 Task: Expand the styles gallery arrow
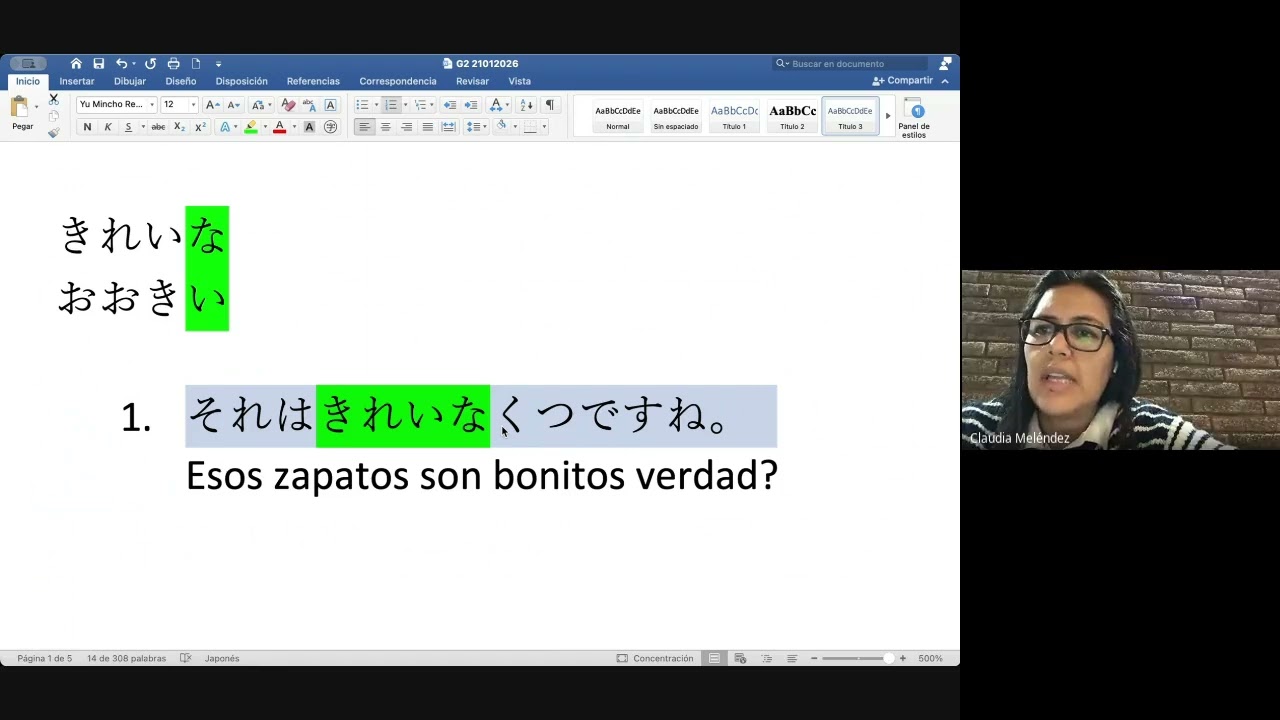pos(887,116)
